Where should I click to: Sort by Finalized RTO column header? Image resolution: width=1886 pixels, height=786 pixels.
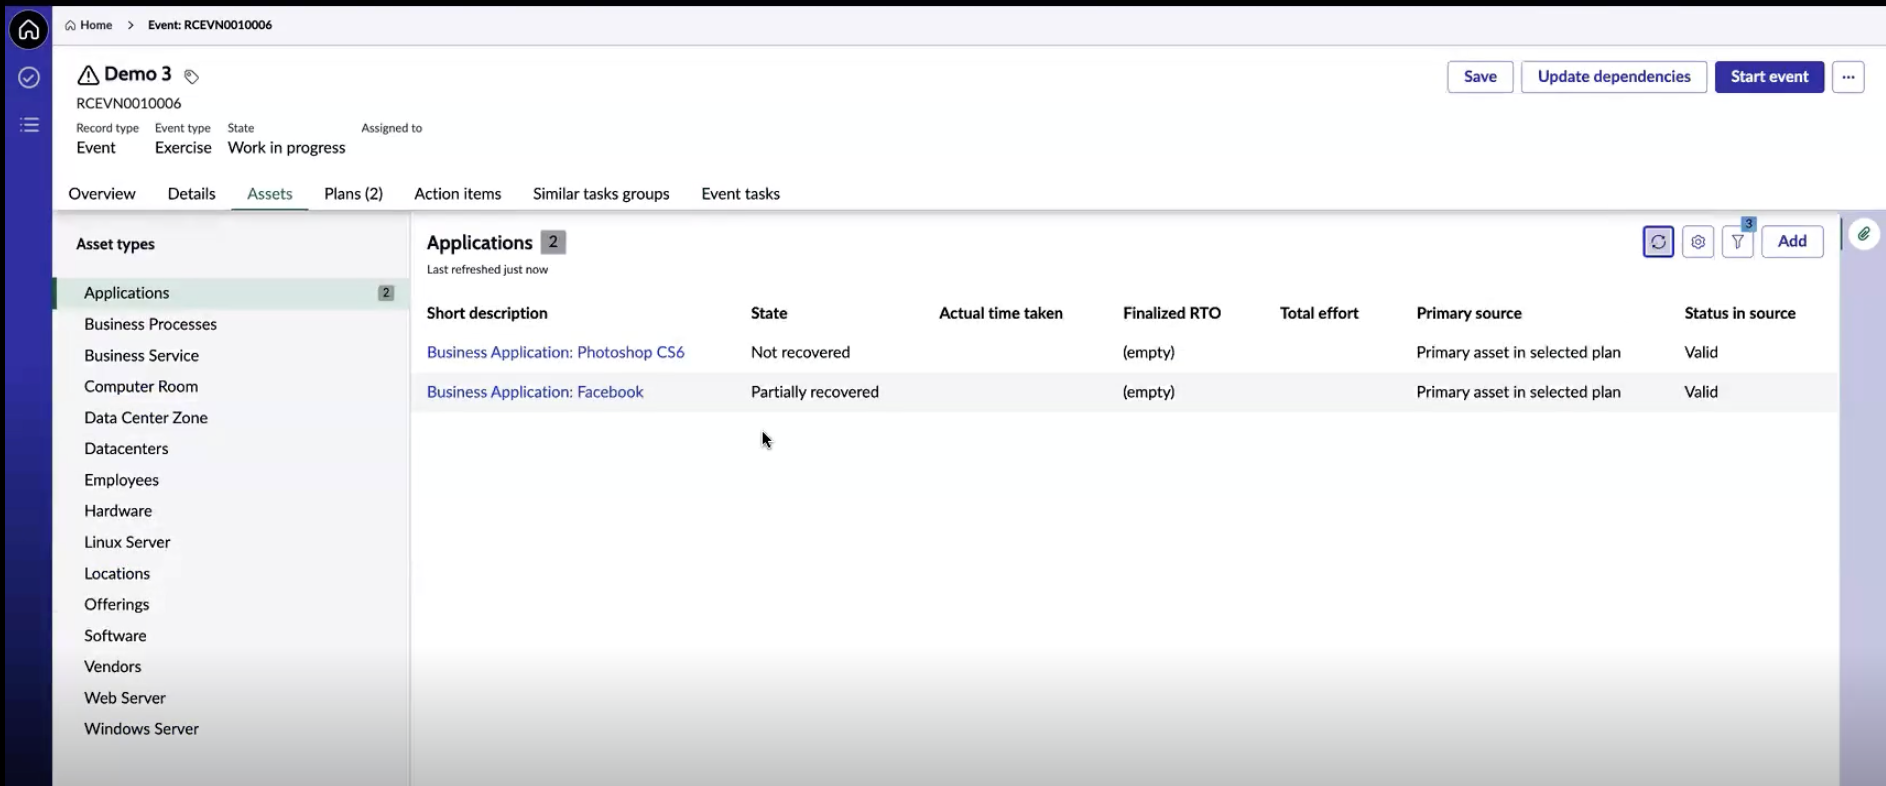(x=1172, y=313)
